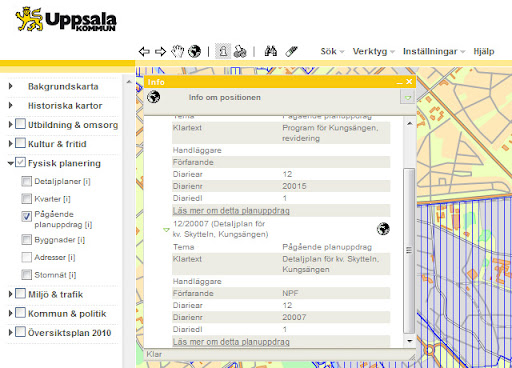Enable Stomnät layer checkbox
The width and height of the screenshot is (512, 368).
coord(26,275)
